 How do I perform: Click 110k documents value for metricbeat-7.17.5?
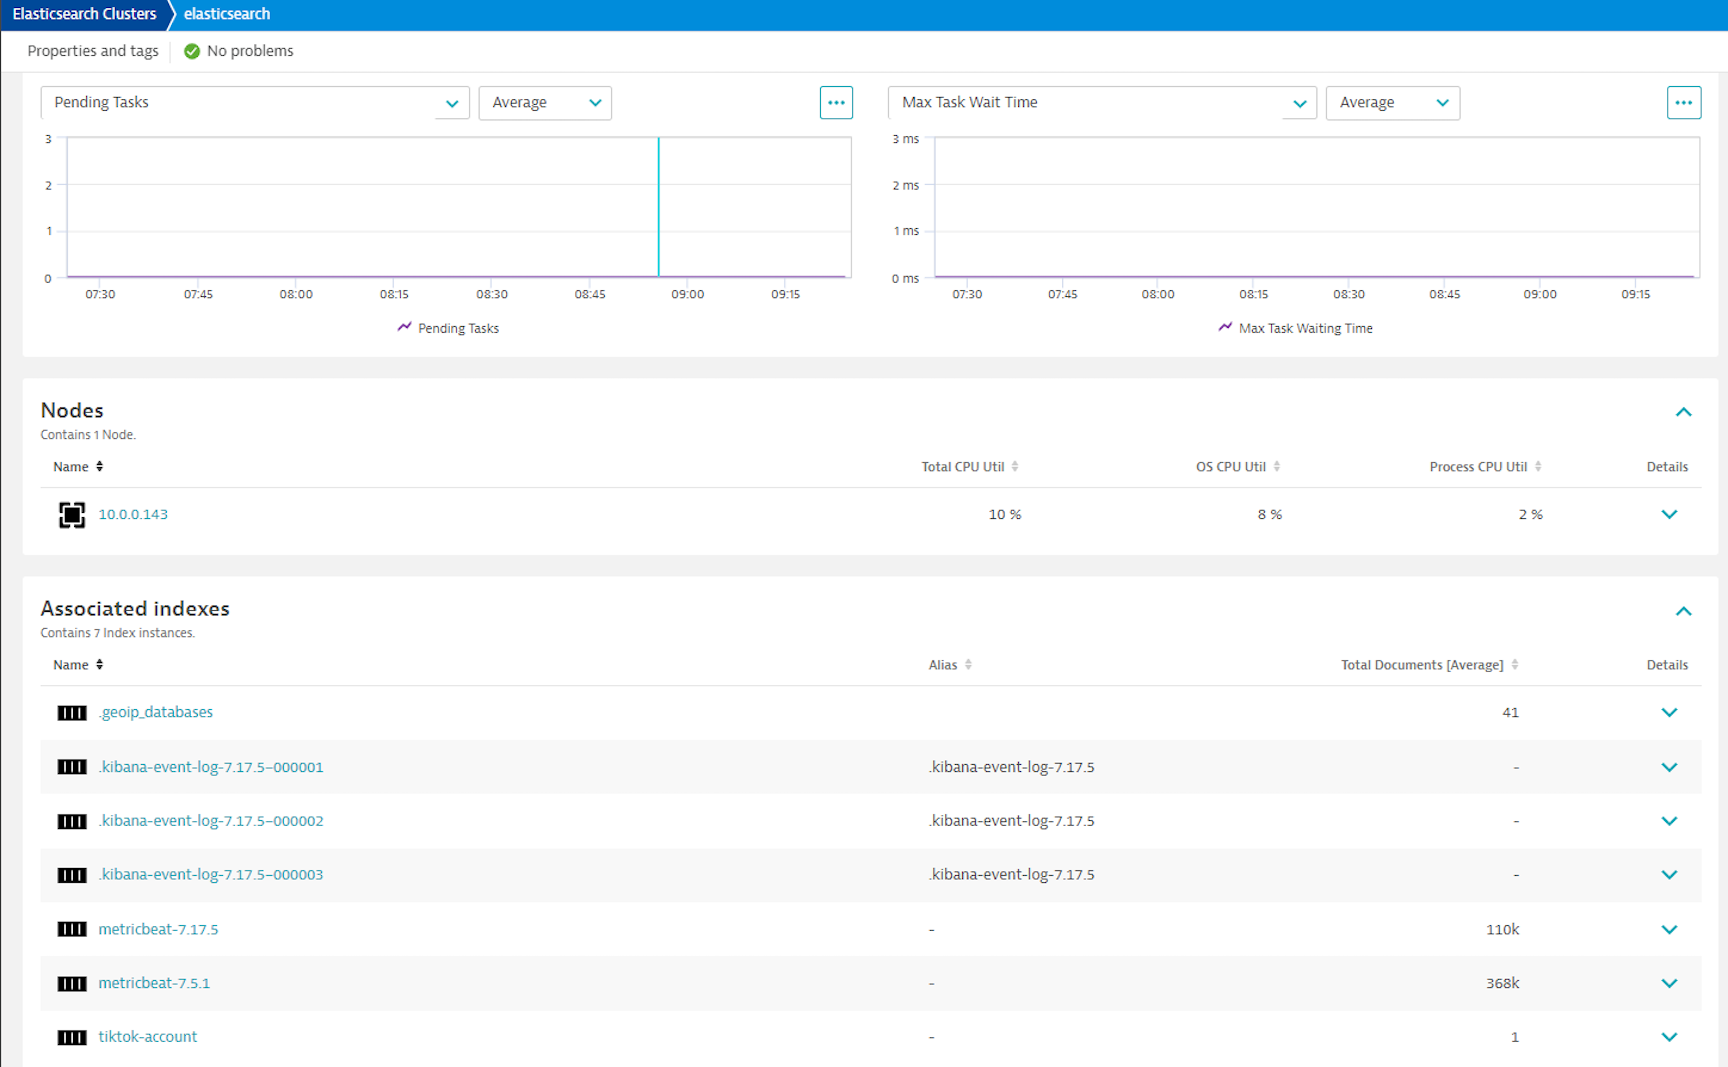point(1502,929)
